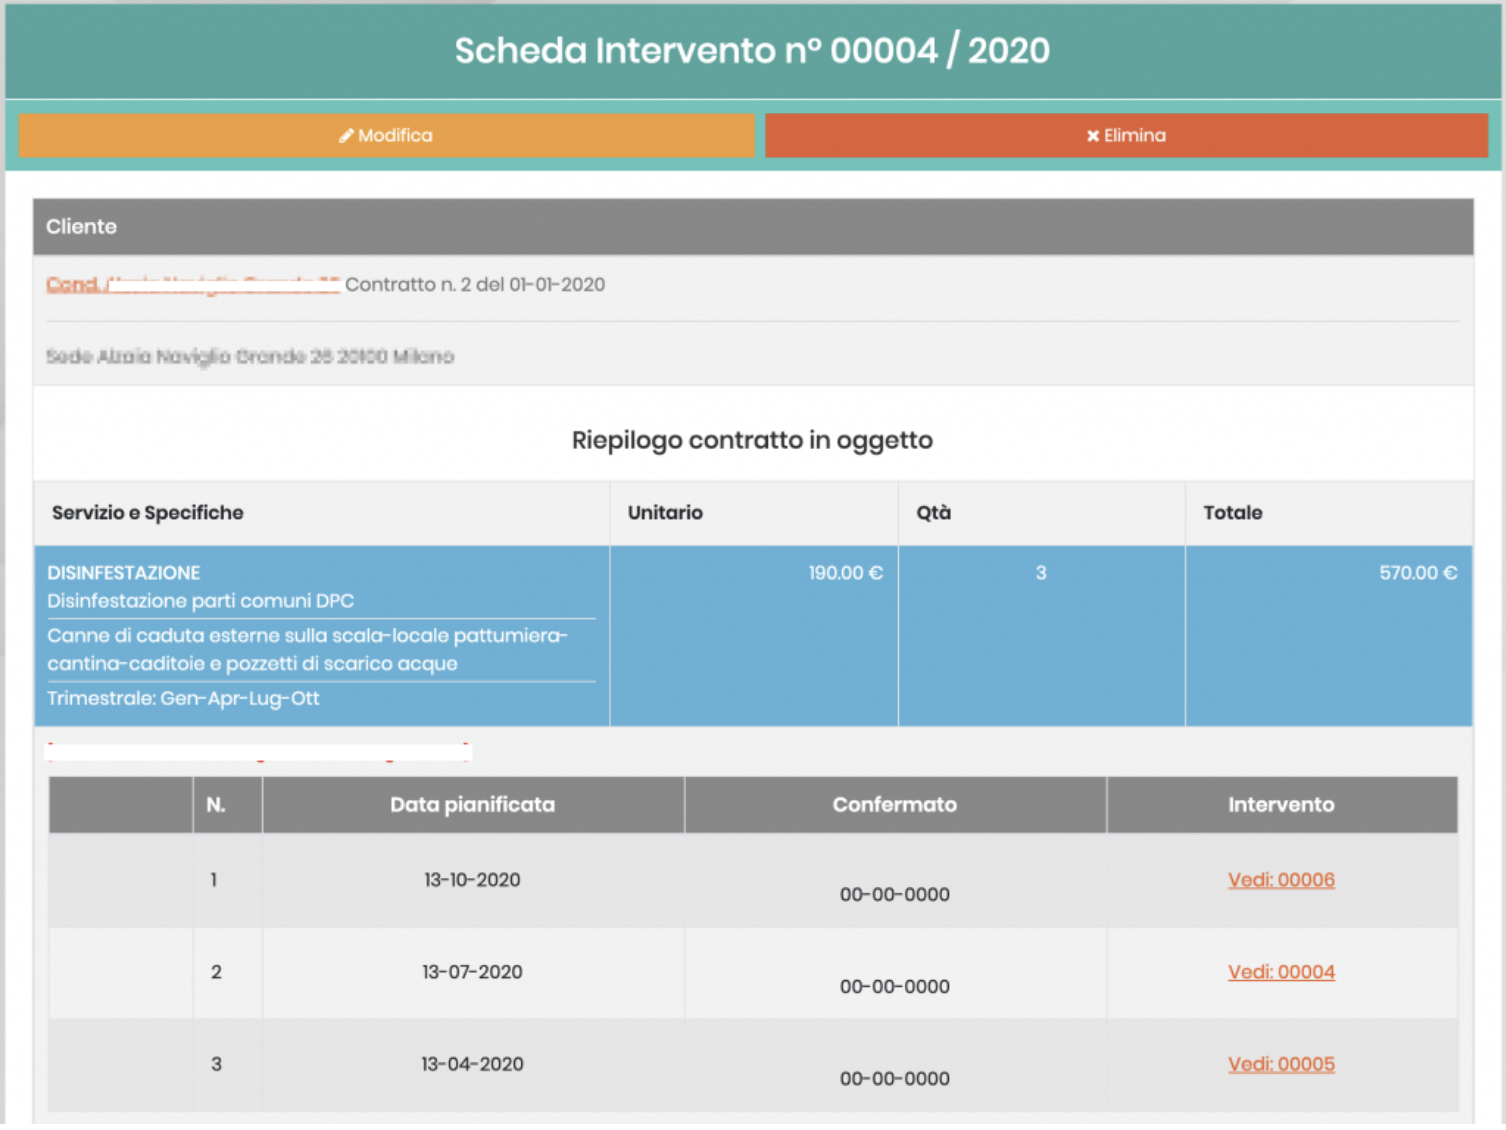Click the pencil icon on Modifica
The image size is (1506, 1130).
click(346, 136)
